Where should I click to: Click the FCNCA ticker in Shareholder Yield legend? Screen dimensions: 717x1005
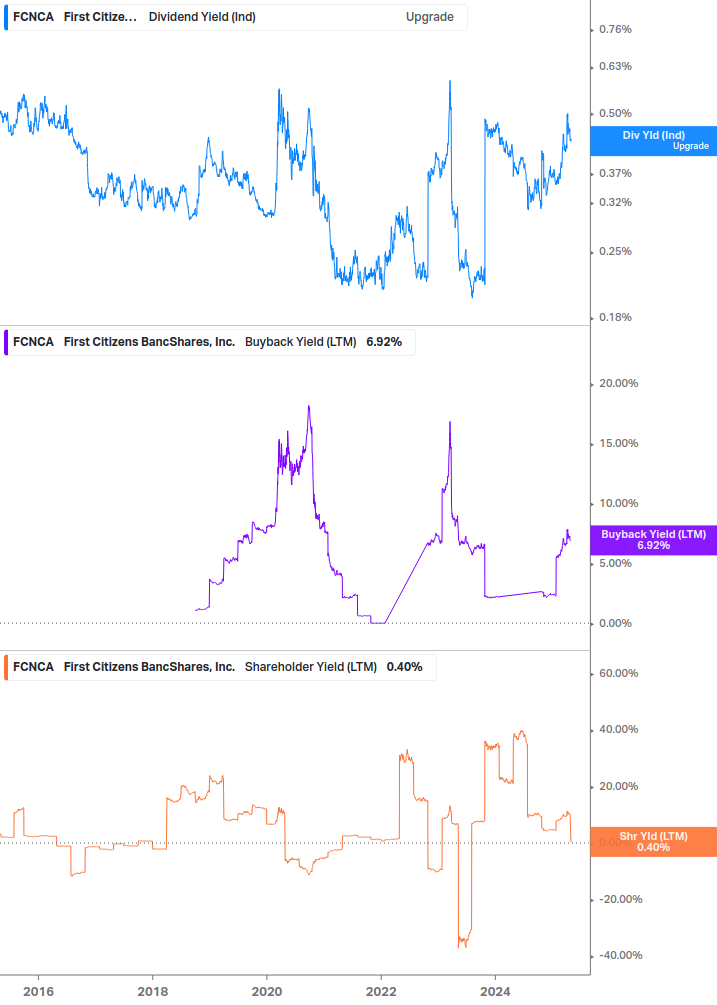(x=33, y=667)
